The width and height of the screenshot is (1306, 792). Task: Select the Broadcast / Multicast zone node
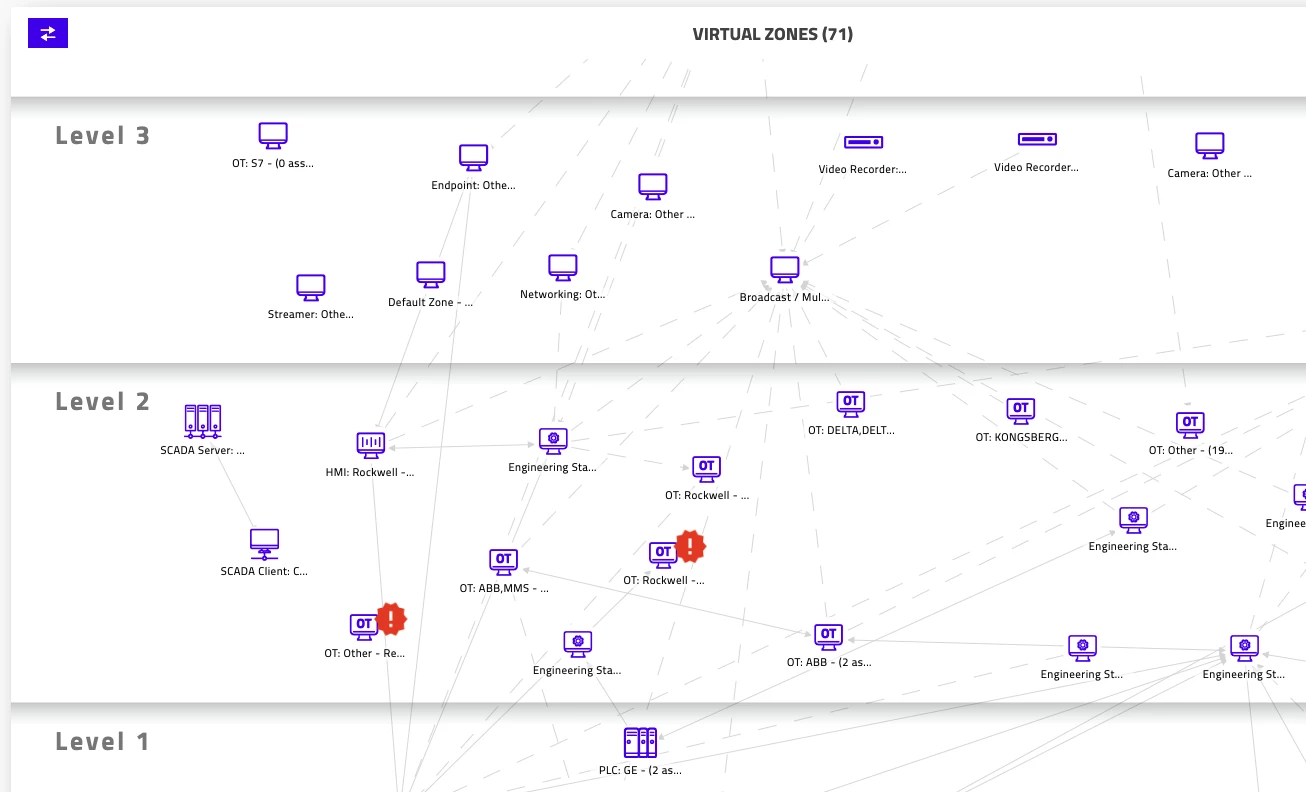click(785, 269)
